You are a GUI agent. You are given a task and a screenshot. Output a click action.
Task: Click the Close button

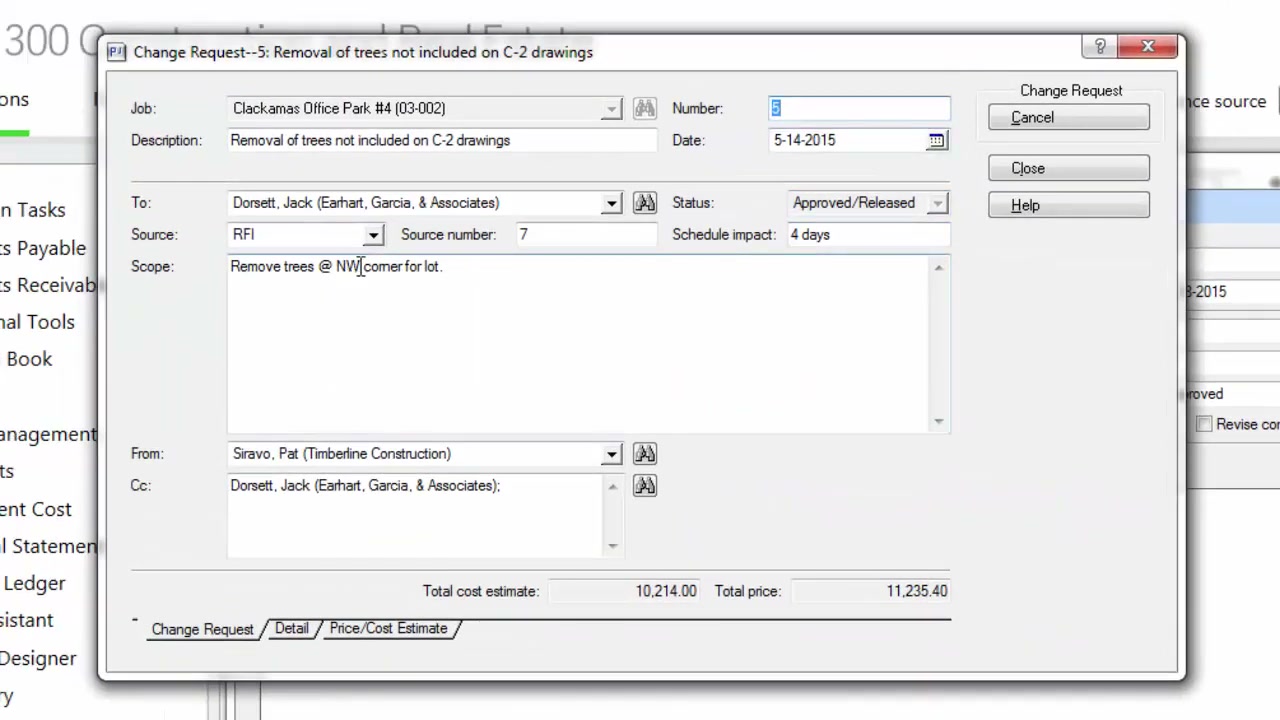[x=1069, y=168]
